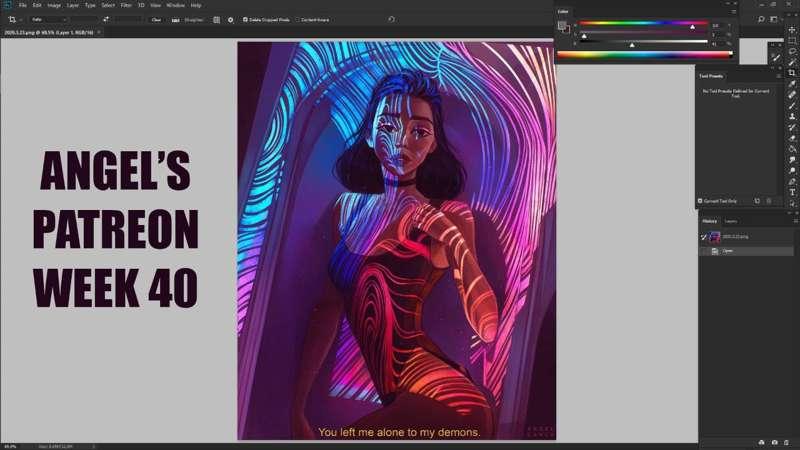This screenshot has width=800, height=450.
Task: Click the brightness value input field
Action: tap(717, 44)
